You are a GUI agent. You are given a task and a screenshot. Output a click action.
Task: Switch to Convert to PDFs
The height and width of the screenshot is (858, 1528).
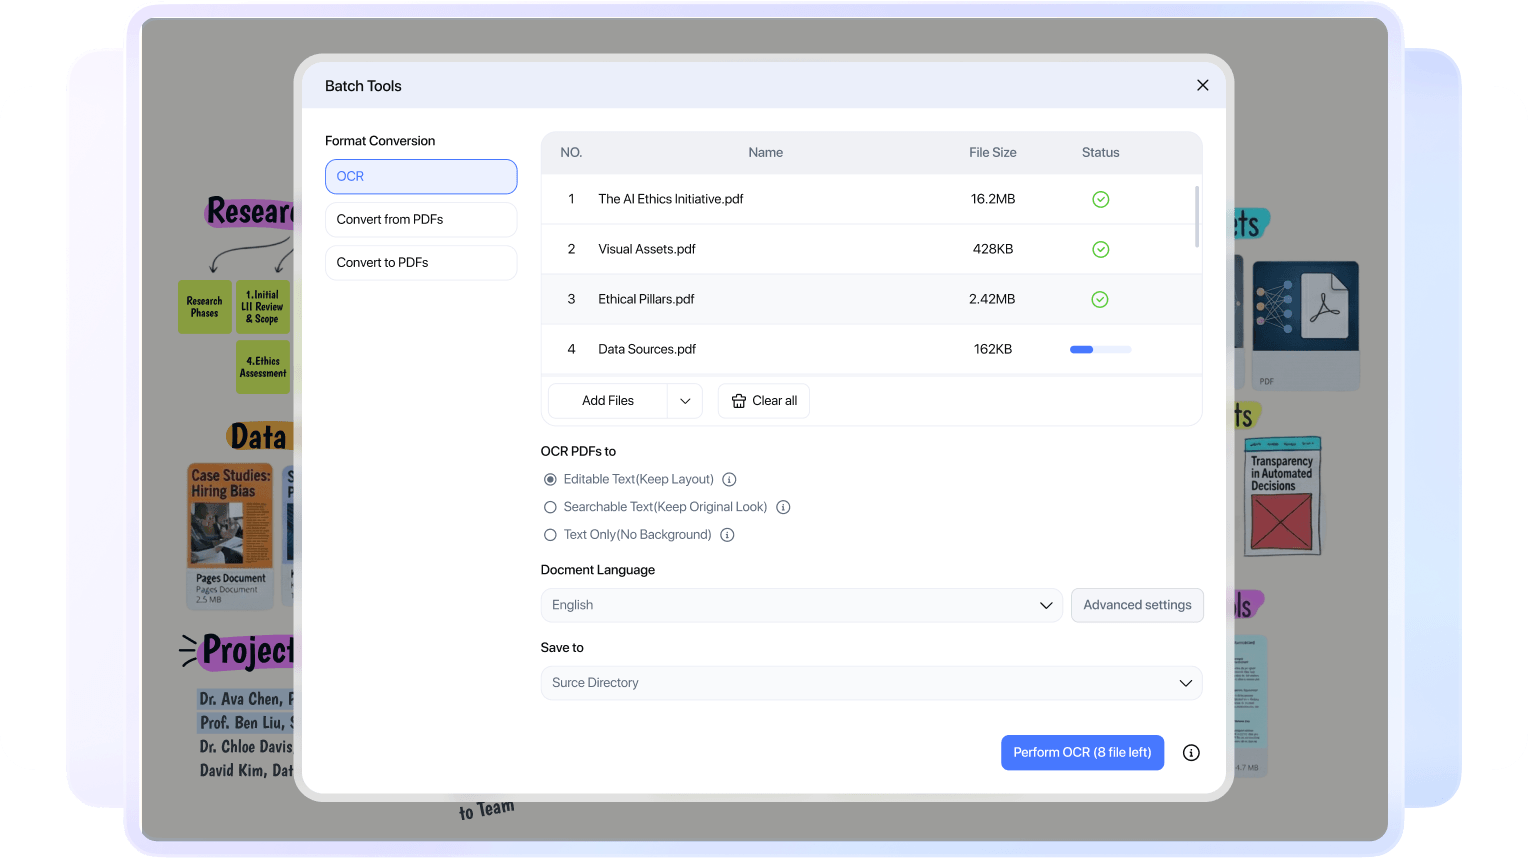click(x=420, y=263)
